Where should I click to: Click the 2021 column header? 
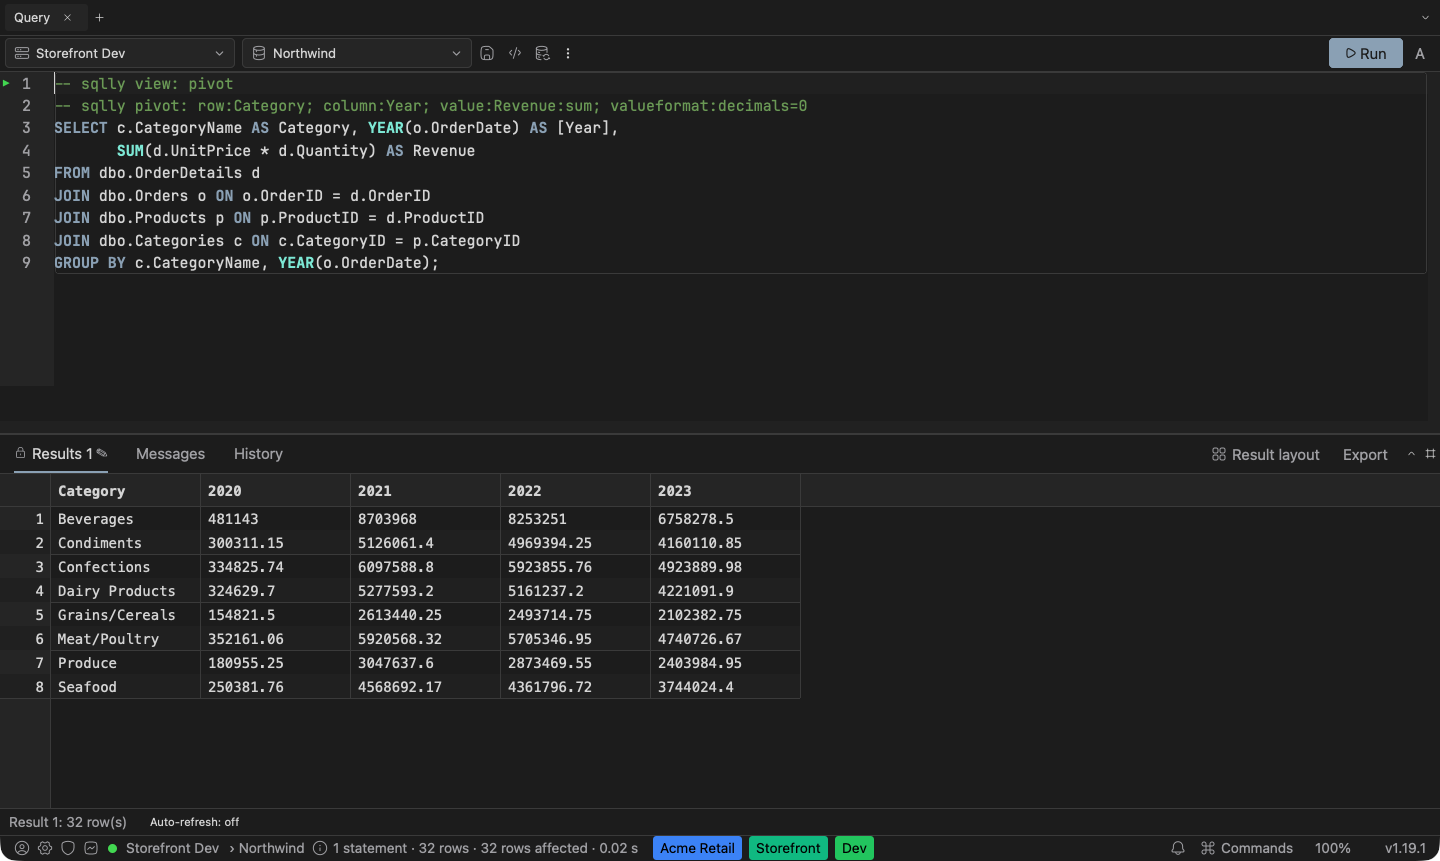point(425,491)
